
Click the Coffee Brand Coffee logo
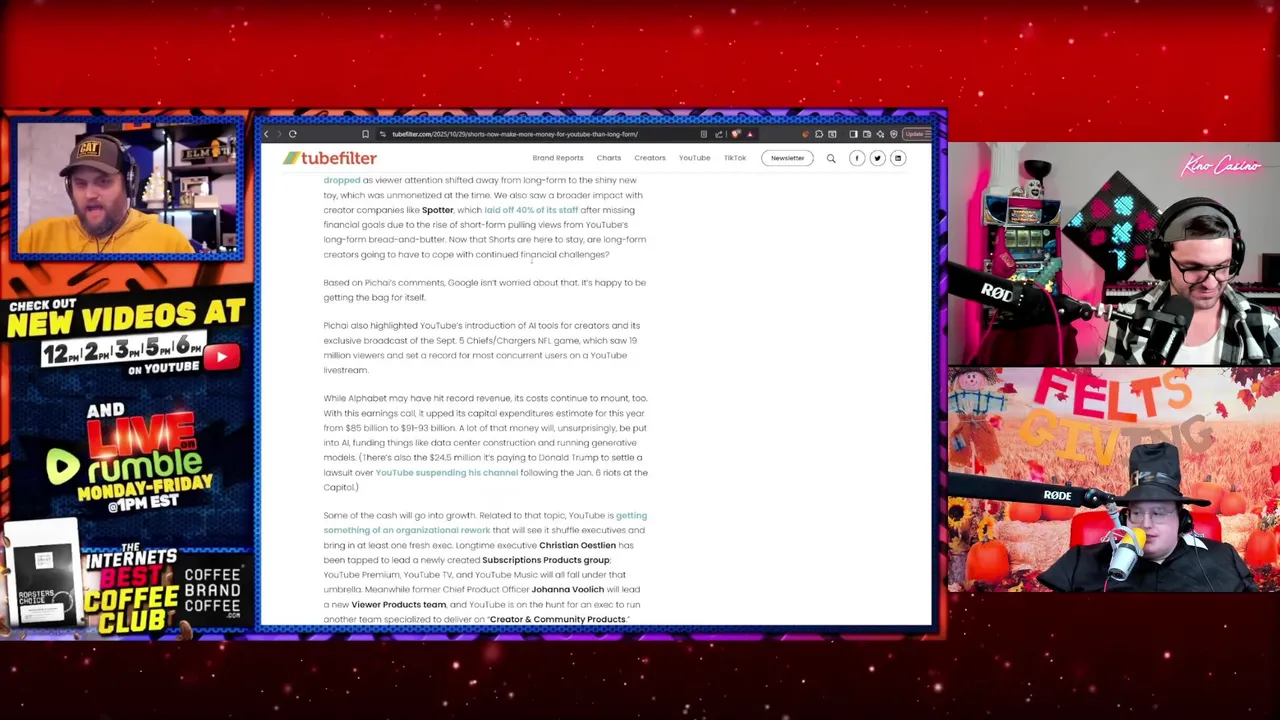pos(212,594)
